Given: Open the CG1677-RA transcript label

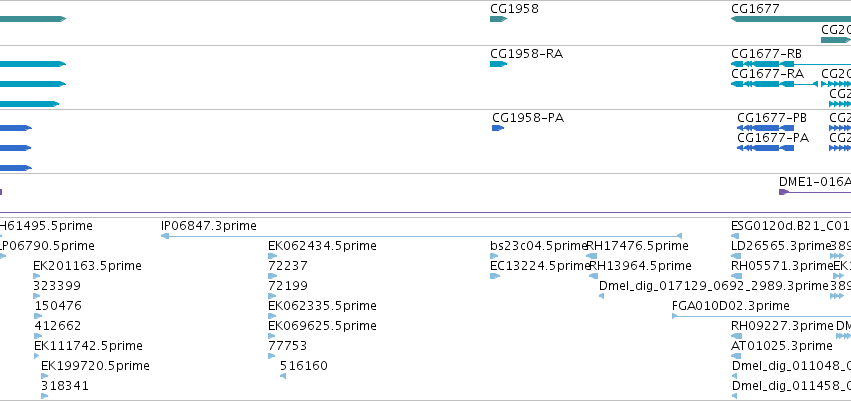Looking at the screenshot, I should 767,74.
